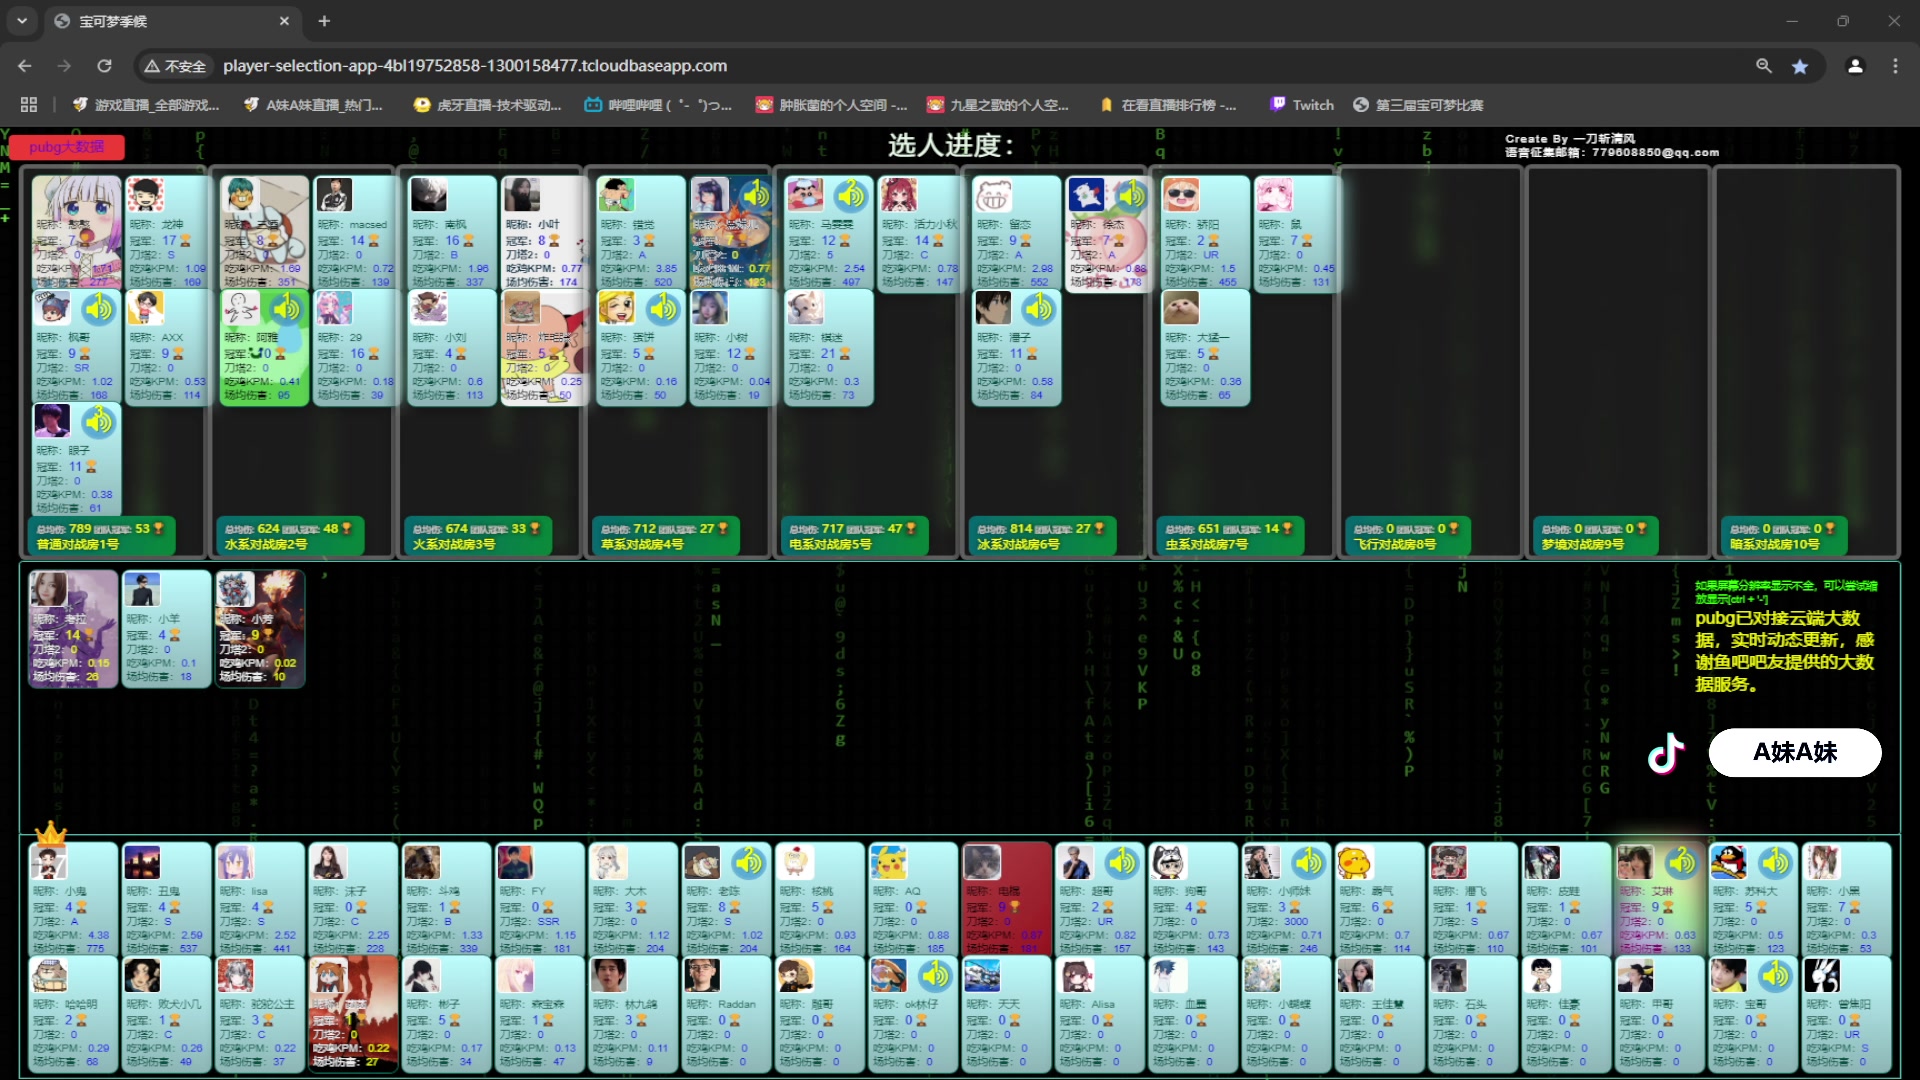Click the 梦境对战房9号 room label

pyautogui.click(x=1596, y=536)
